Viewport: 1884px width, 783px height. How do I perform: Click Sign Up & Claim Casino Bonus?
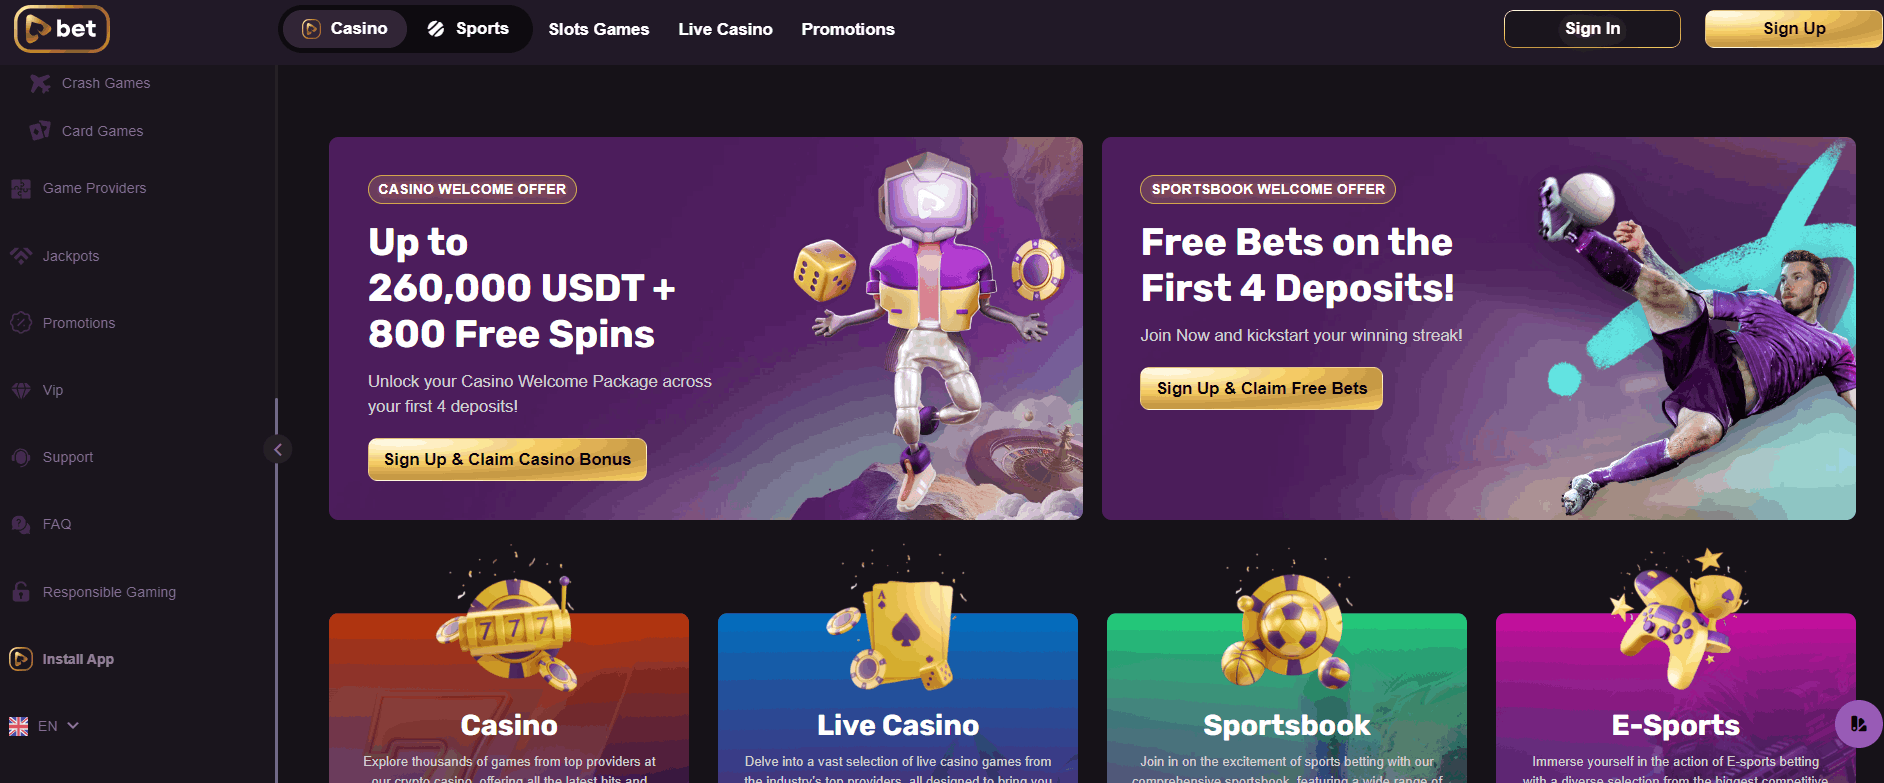pyautogui.click(x=507, y=459)
